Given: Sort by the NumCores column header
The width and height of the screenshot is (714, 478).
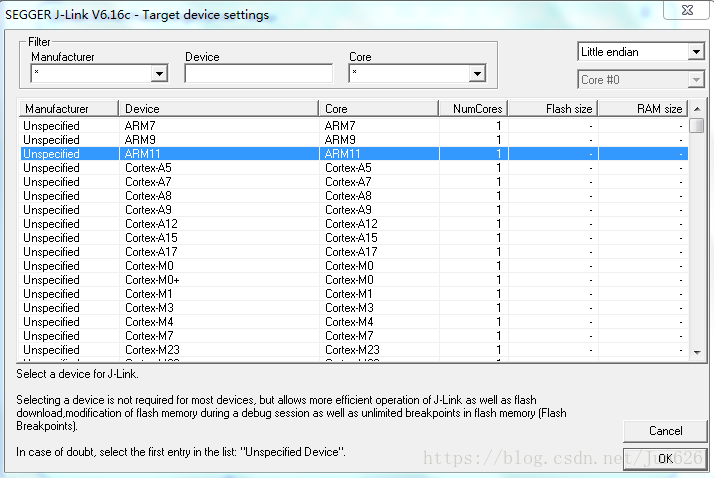Looking at the screenshot, I should pyautogui.click(x=474, y=109).
